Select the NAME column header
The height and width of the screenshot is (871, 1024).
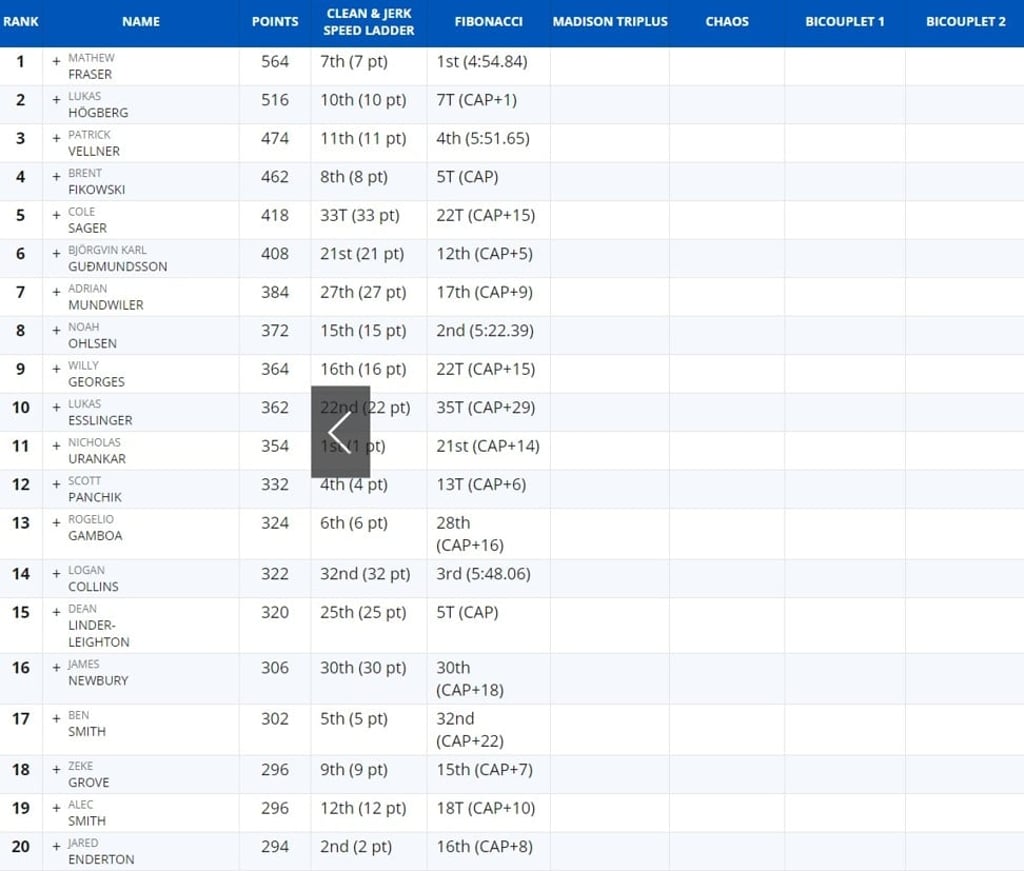point(140,21)
